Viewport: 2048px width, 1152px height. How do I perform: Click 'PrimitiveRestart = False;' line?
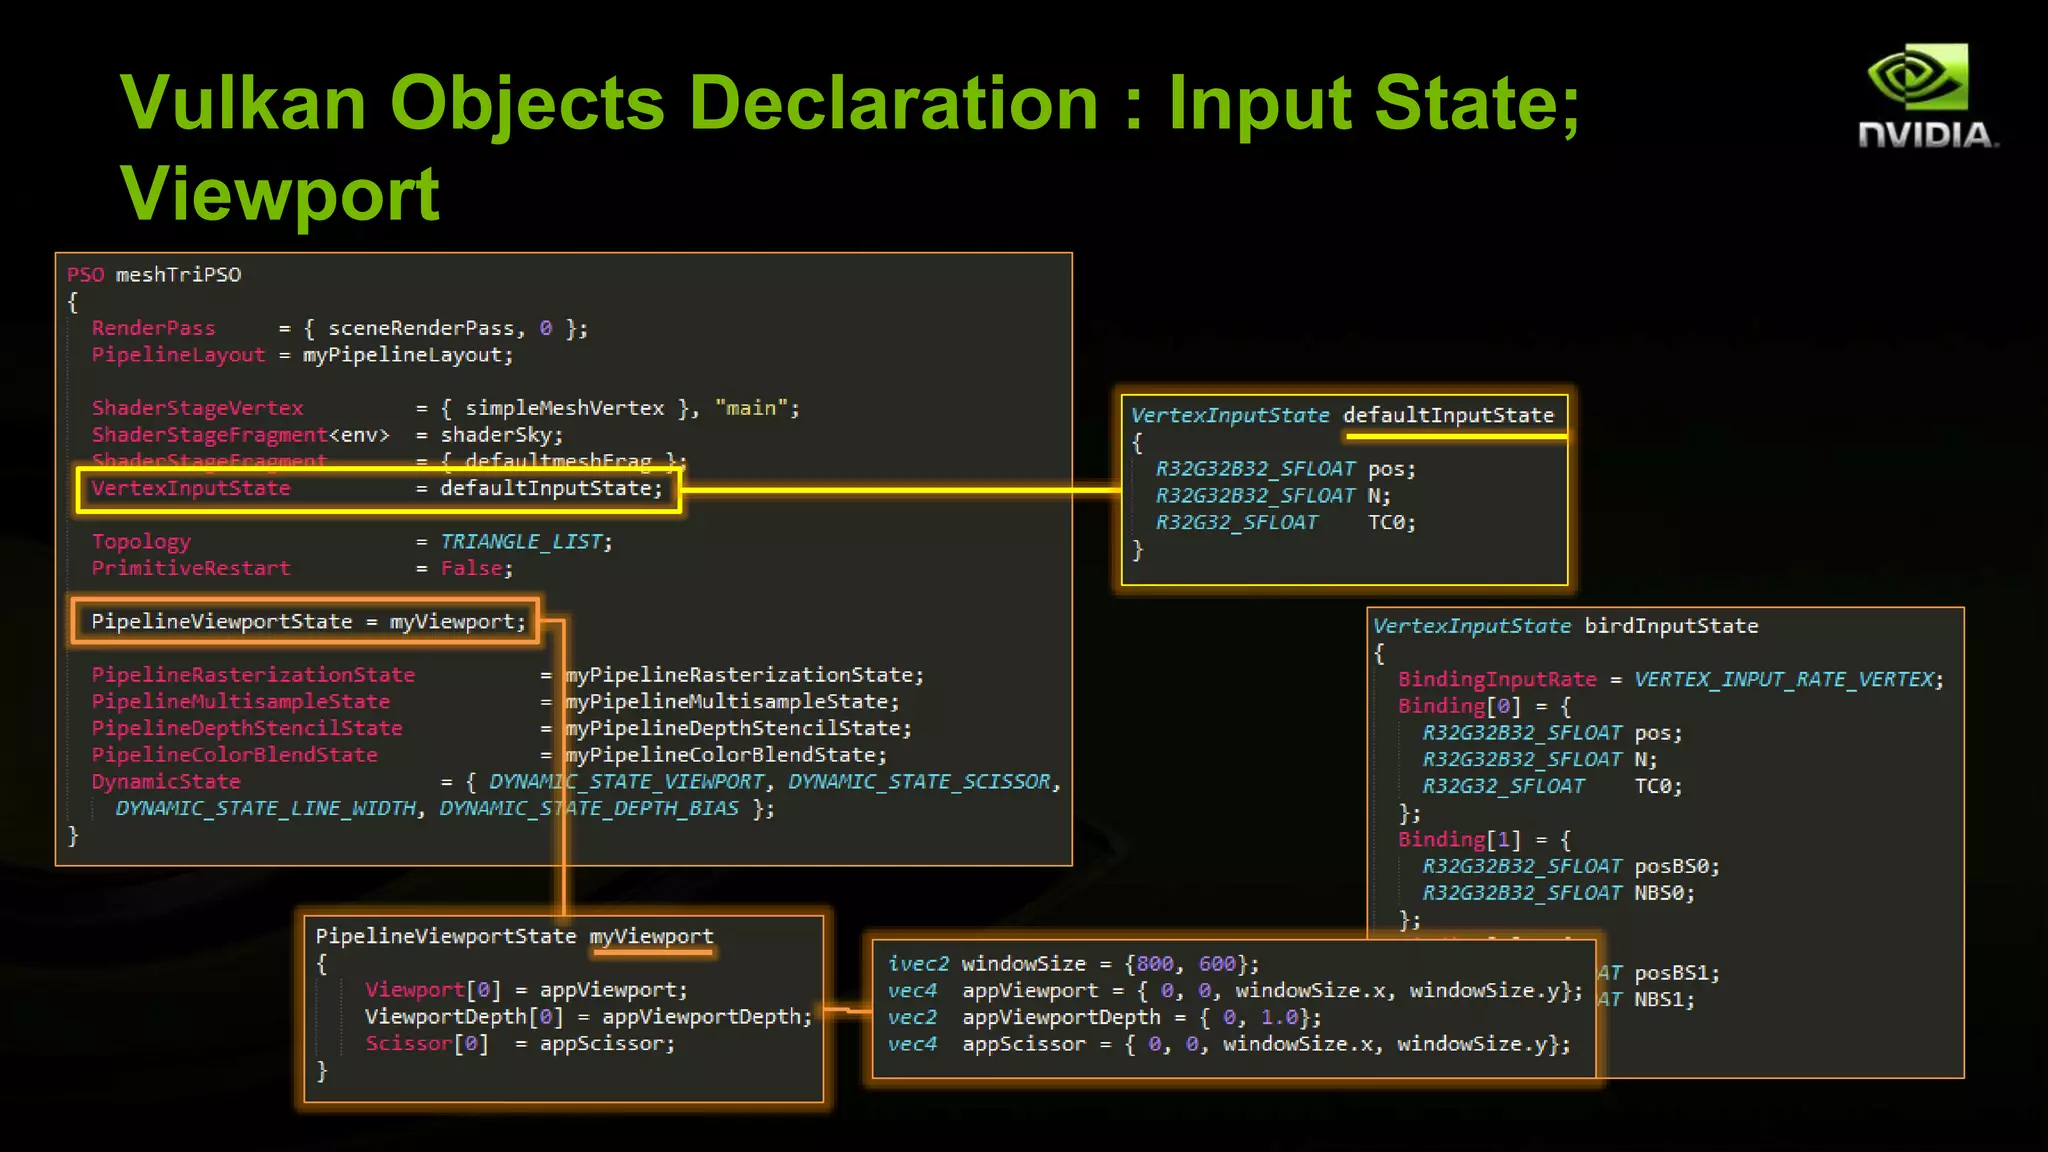click(302, 568)
